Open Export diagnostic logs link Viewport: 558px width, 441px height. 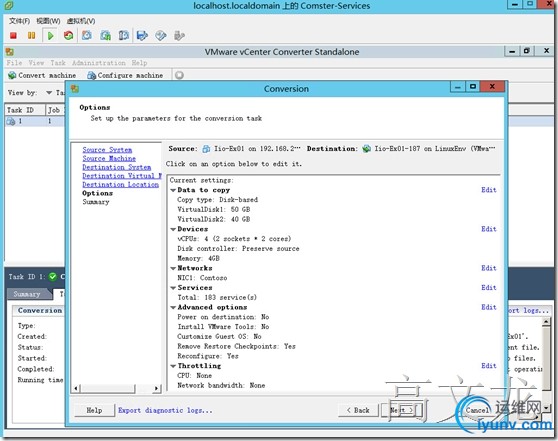[x=165, y=410]
